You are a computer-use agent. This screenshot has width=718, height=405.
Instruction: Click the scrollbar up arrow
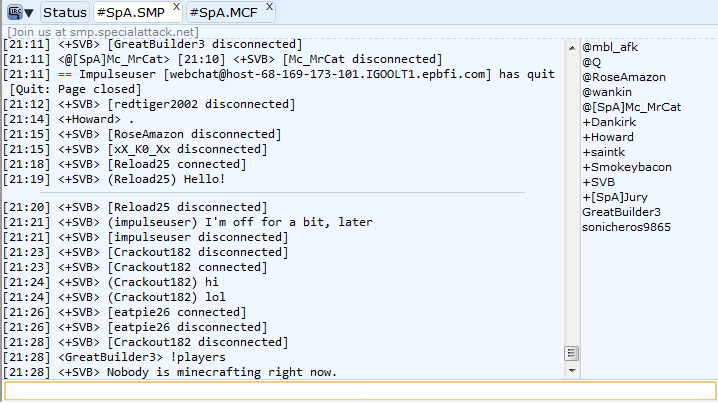[x=572, y=48]
